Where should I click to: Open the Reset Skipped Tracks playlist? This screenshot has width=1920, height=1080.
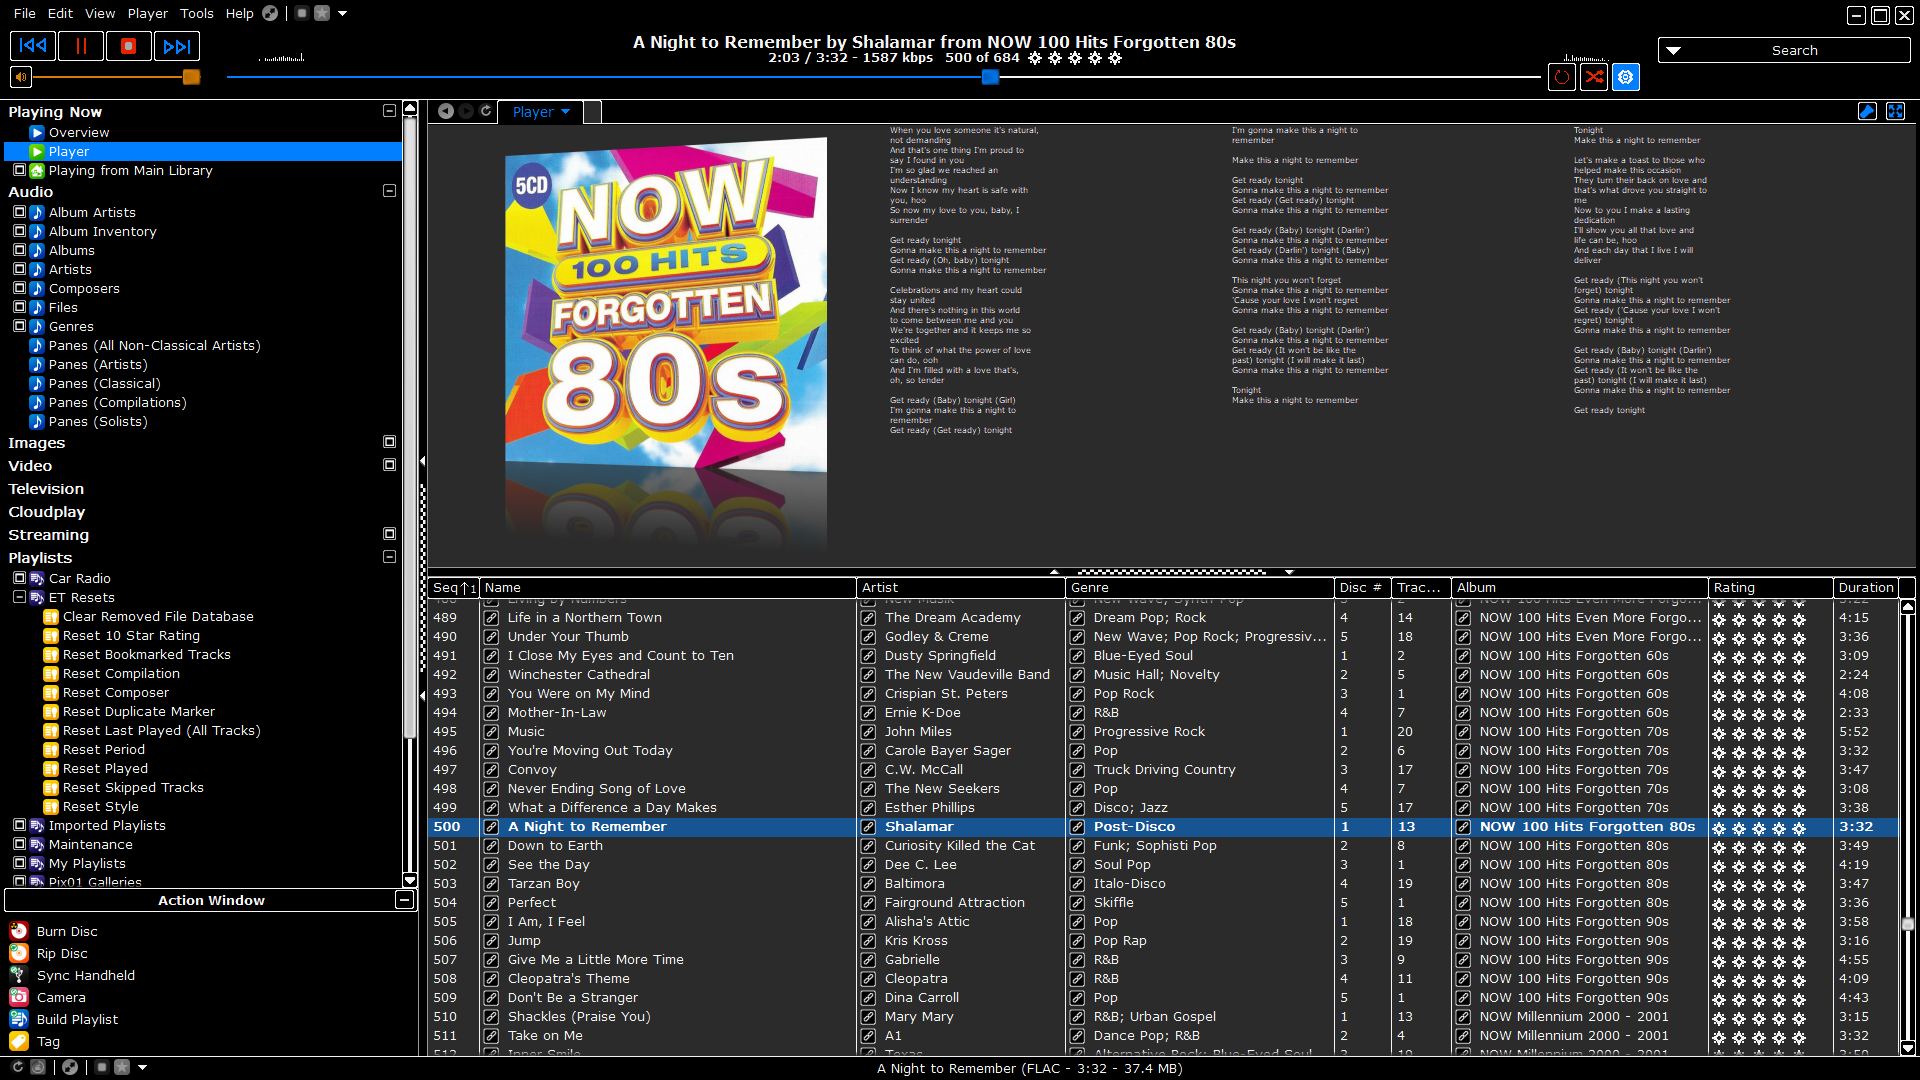click(x=133, y=788)
